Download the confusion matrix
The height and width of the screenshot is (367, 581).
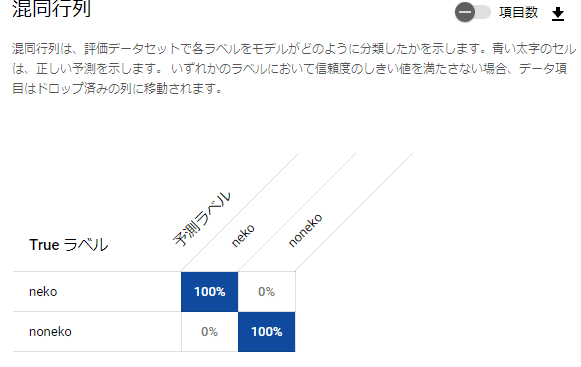558,14
